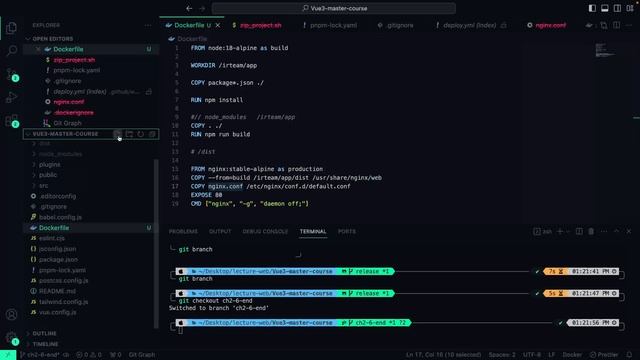The image size is (640, 360).
Task: Create a new folder in VUE3-MASTER-COURSE
Action: [129, 134]
